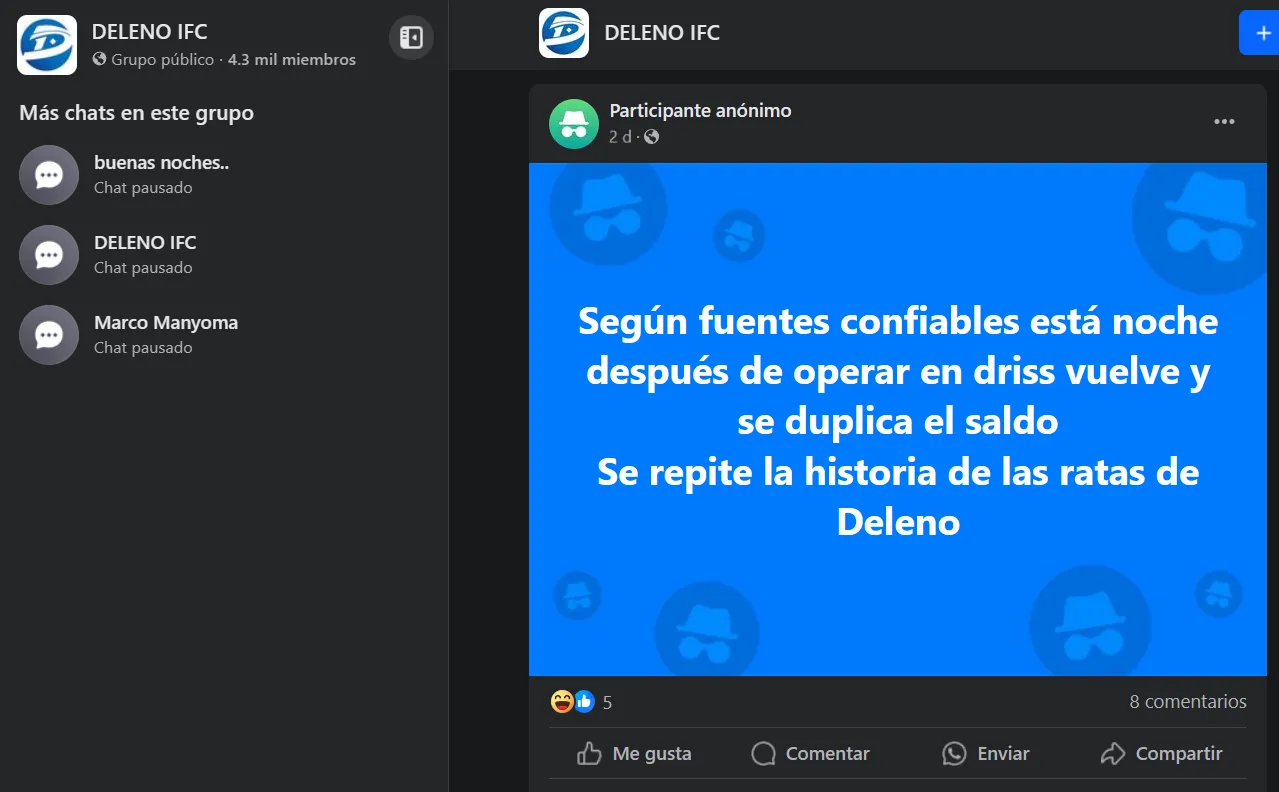The image size is (1279, 792).
Task: Click the DELENO IFC logo in top header
Action: [564, 33]
